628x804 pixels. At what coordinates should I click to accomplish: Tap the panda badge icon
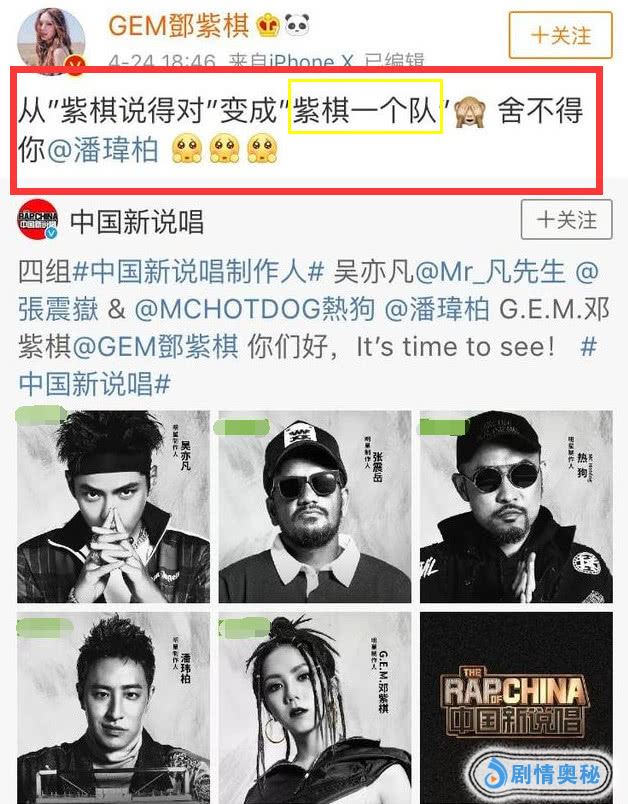(297, 25)
